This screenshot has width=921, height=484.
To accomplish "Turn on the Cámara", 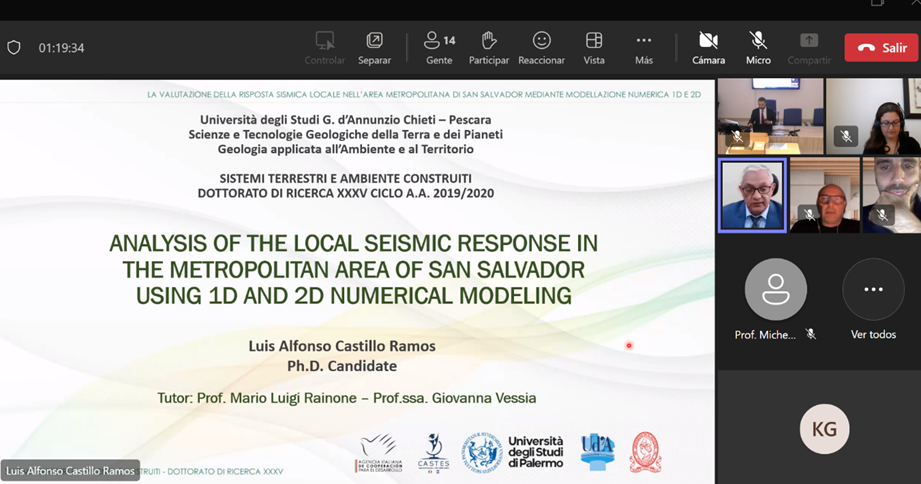I will tap(708, 47).
